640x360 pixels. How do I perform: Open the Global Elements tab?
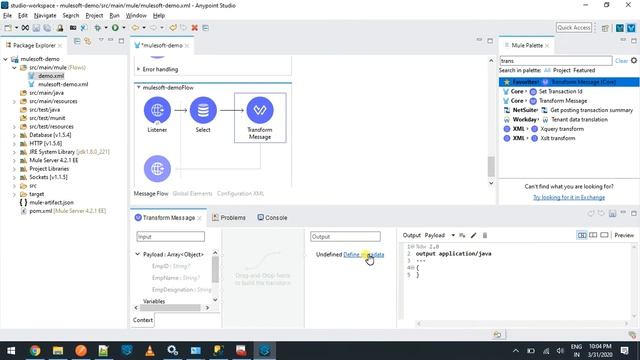click(192, 193)
